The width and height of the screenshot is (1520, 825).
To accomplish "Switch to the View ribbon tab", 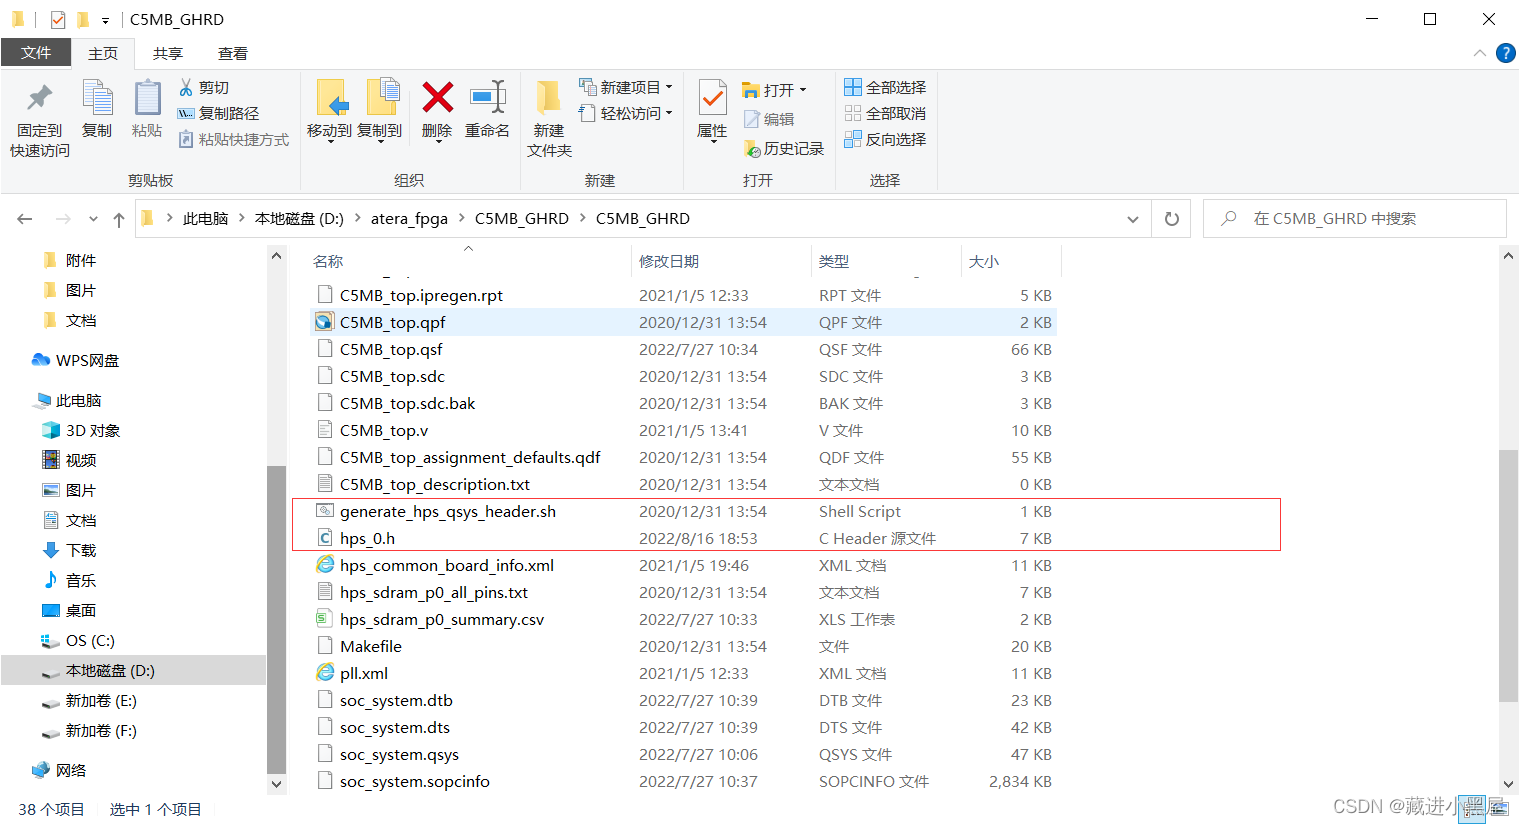I will (x=233, y=54).
